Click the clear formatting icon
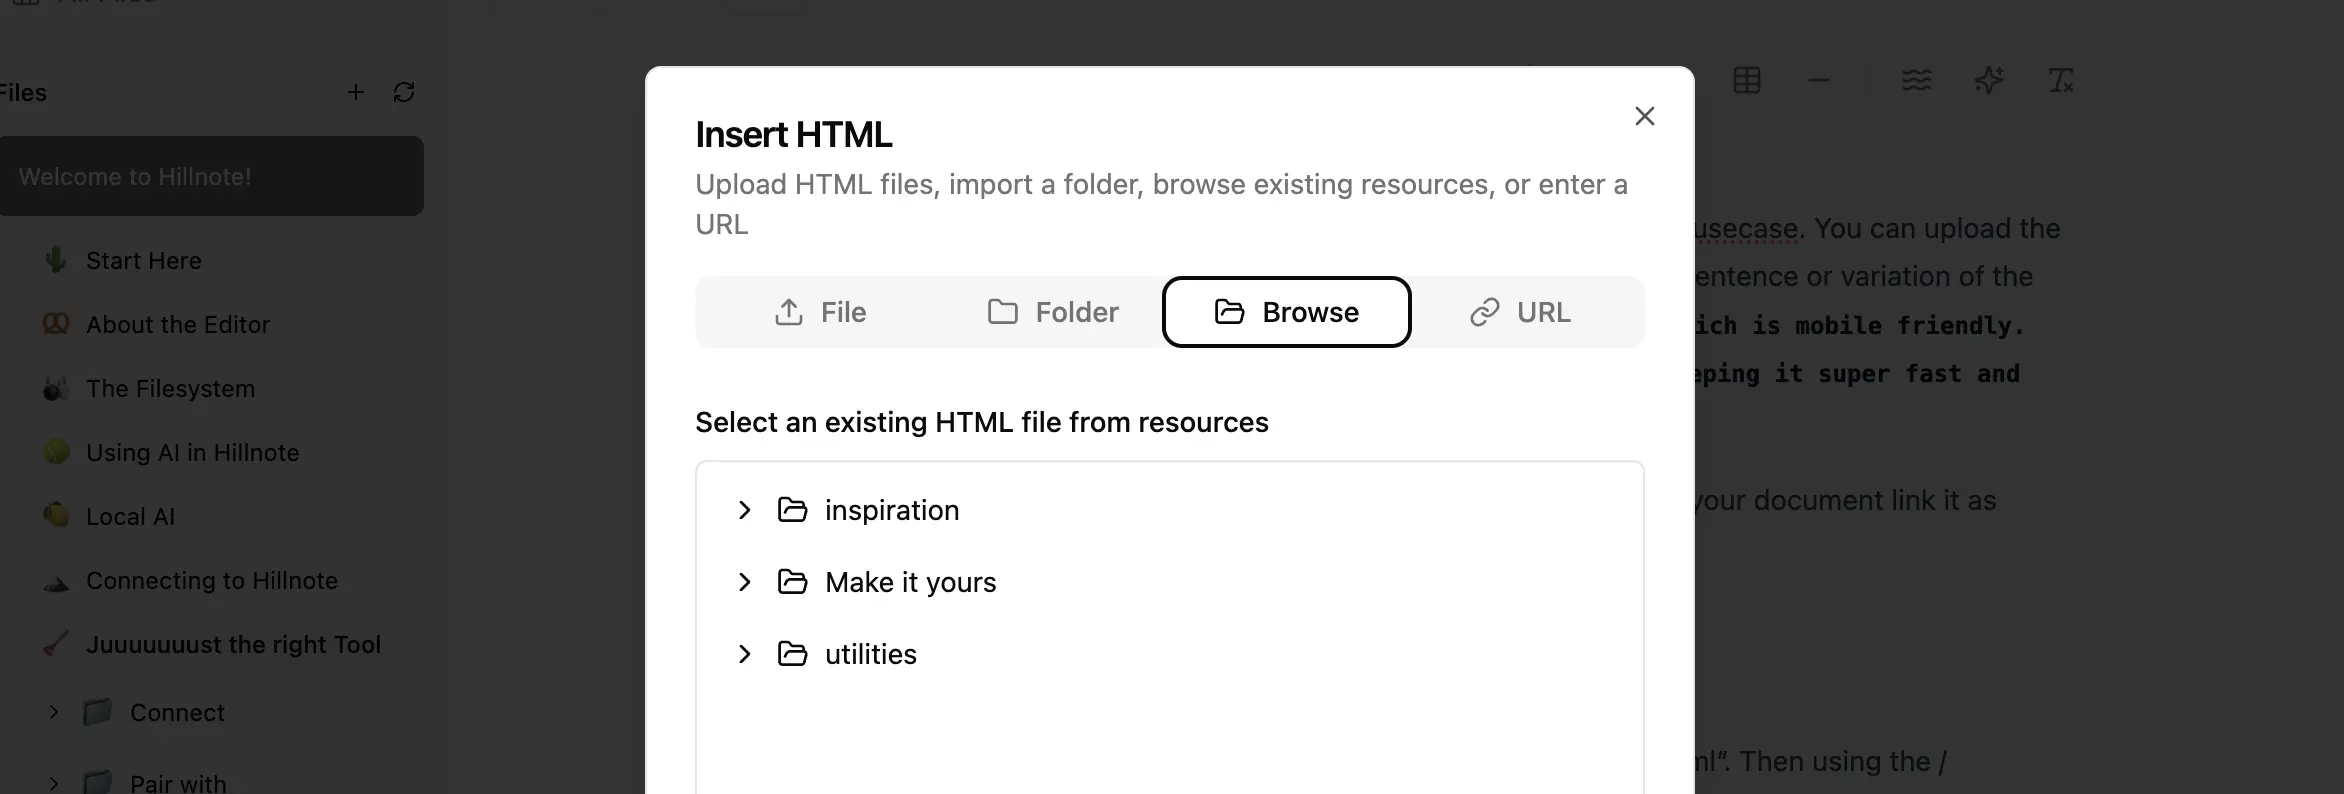 point(2060,81)
